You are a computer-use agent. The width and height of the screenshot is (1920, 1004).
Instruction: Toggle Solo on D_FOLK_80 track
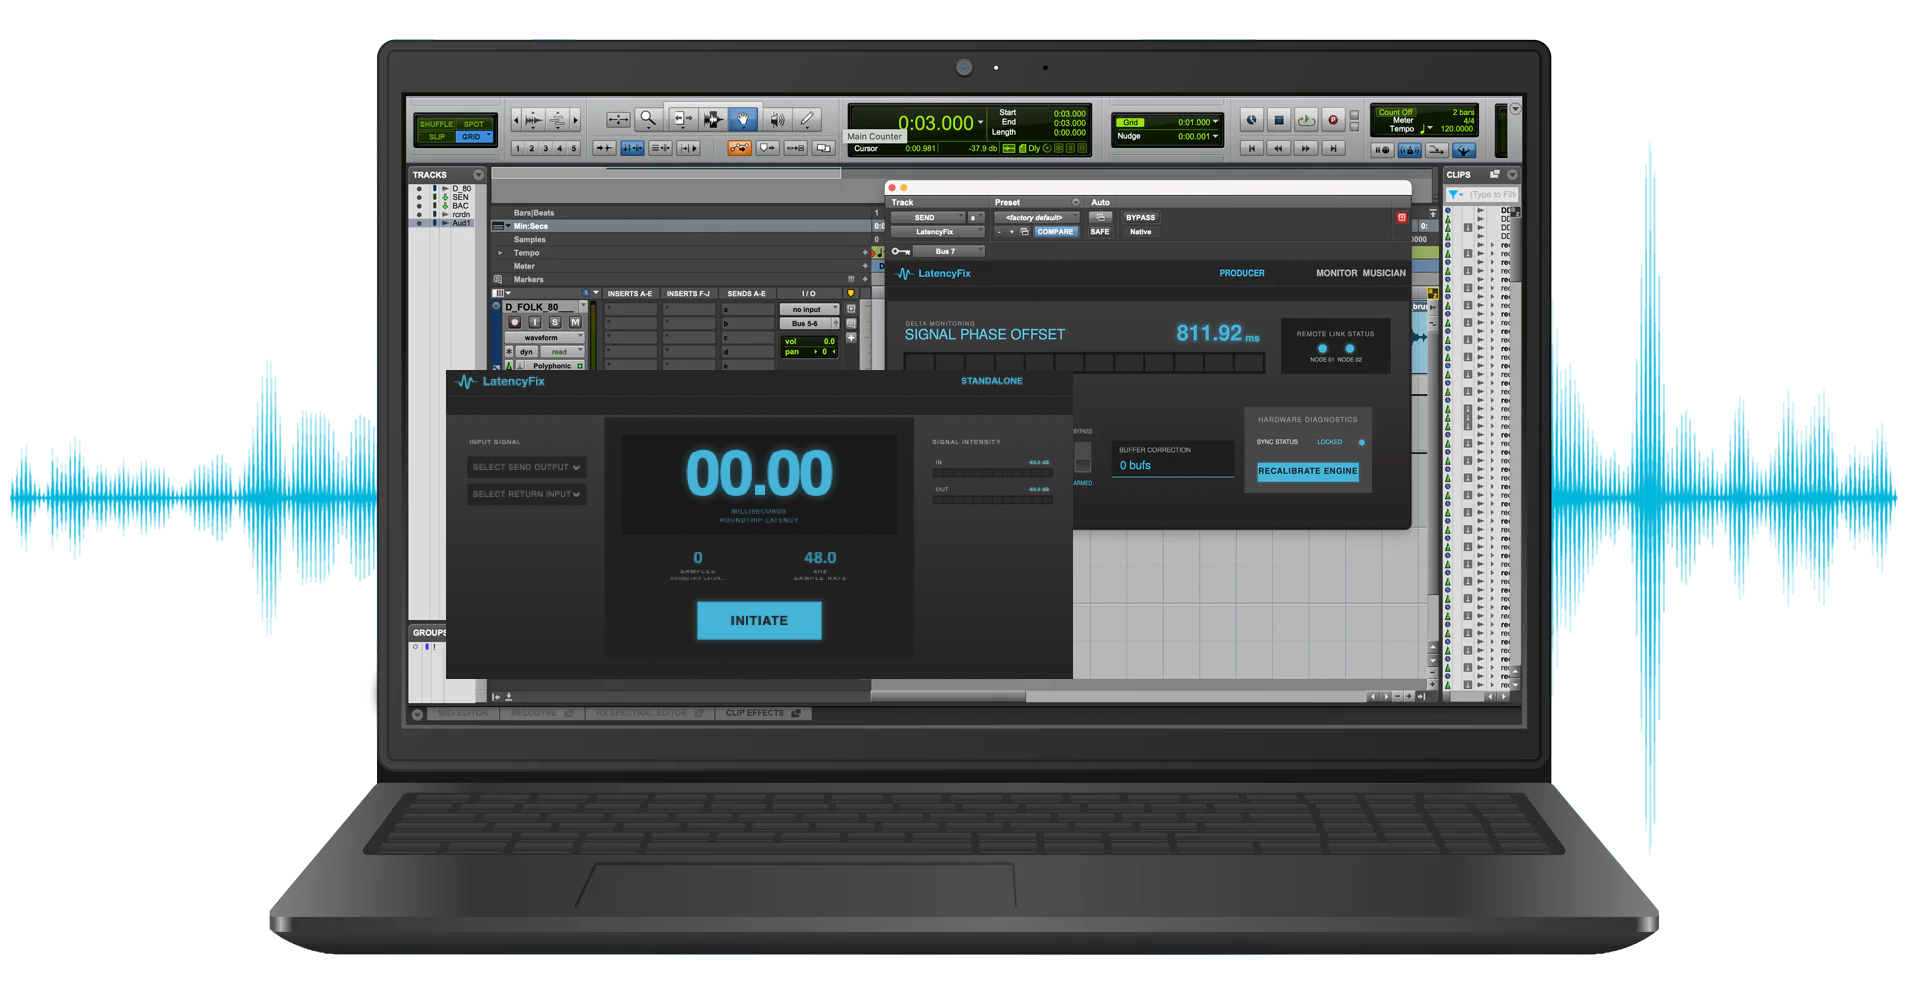(x=555, y=322)
